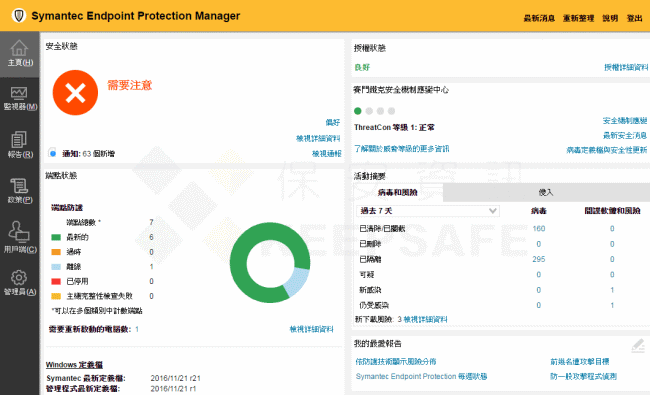Click the yellow 主機完整性檢查失敗 legend swatch

pyautogui.click(x=56, y=296)
